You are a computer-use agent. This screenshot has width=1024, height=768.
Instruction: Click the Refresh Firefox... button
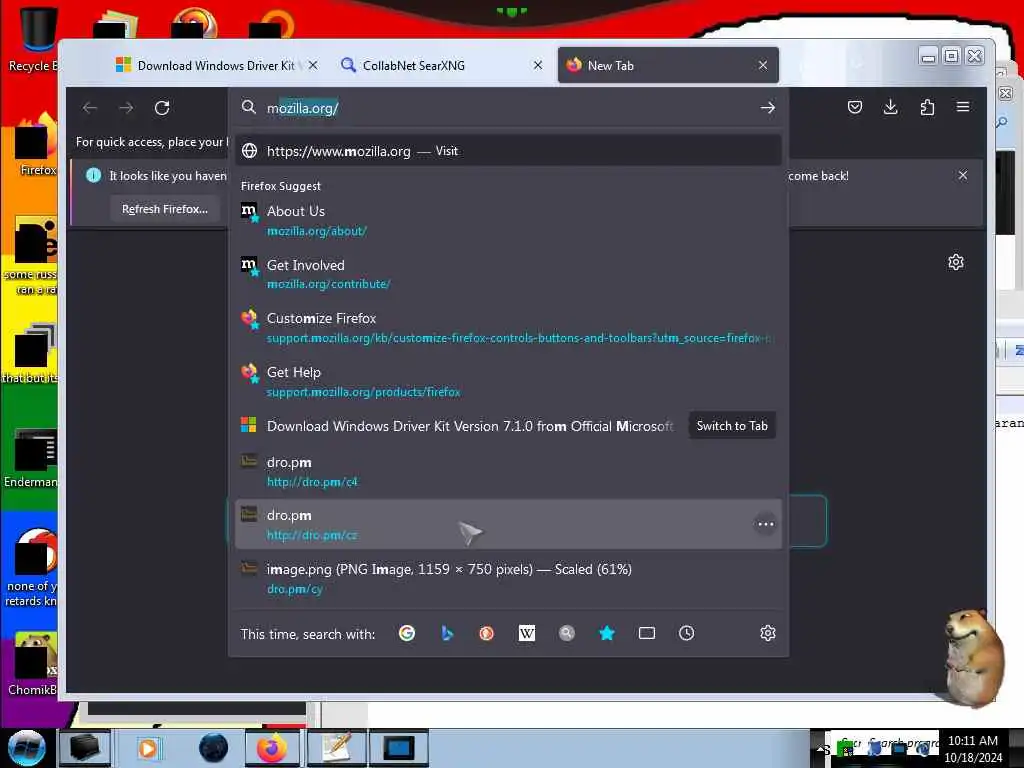(165, 209)
